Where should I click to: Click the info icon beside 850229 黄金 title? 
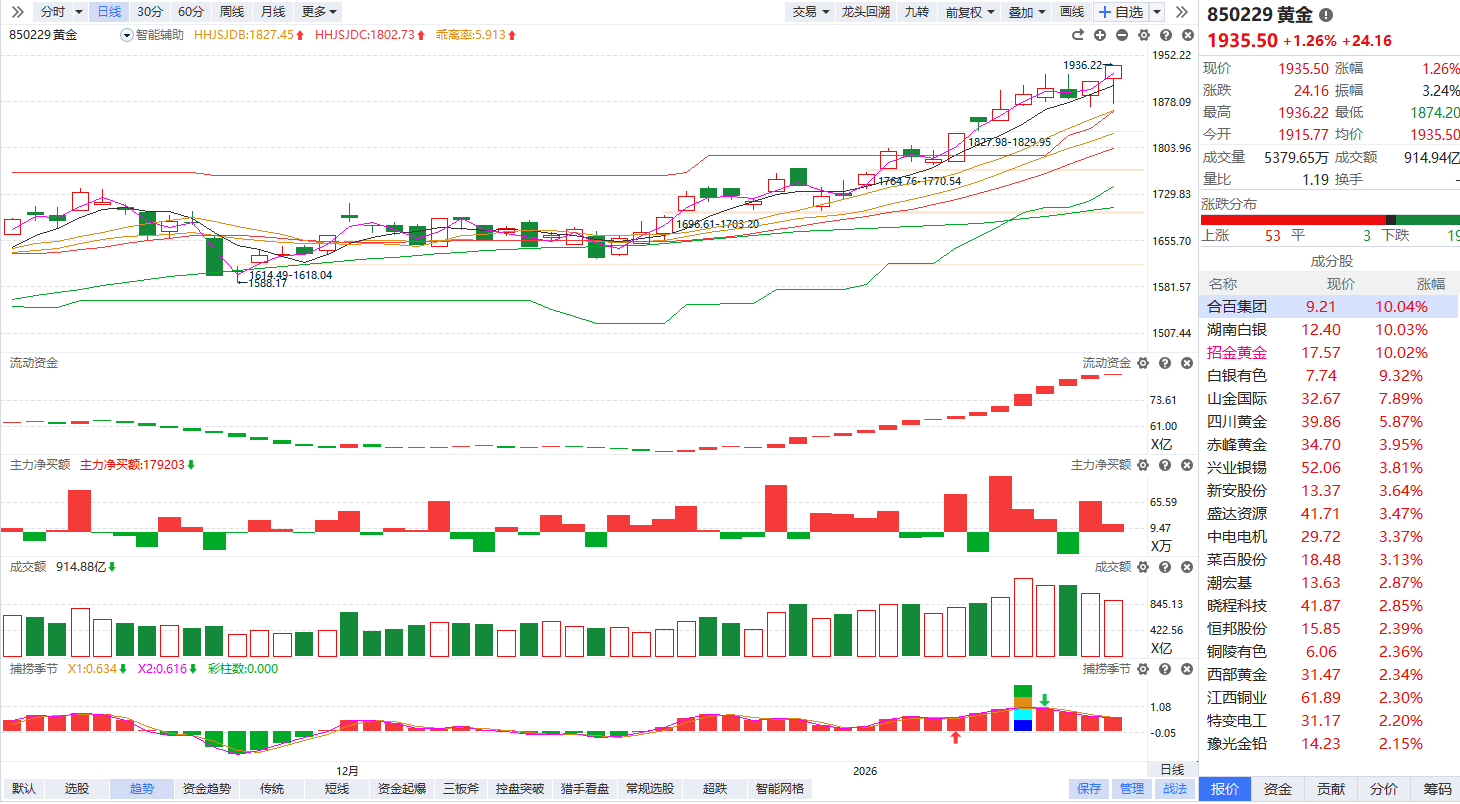click(1326, 15)
